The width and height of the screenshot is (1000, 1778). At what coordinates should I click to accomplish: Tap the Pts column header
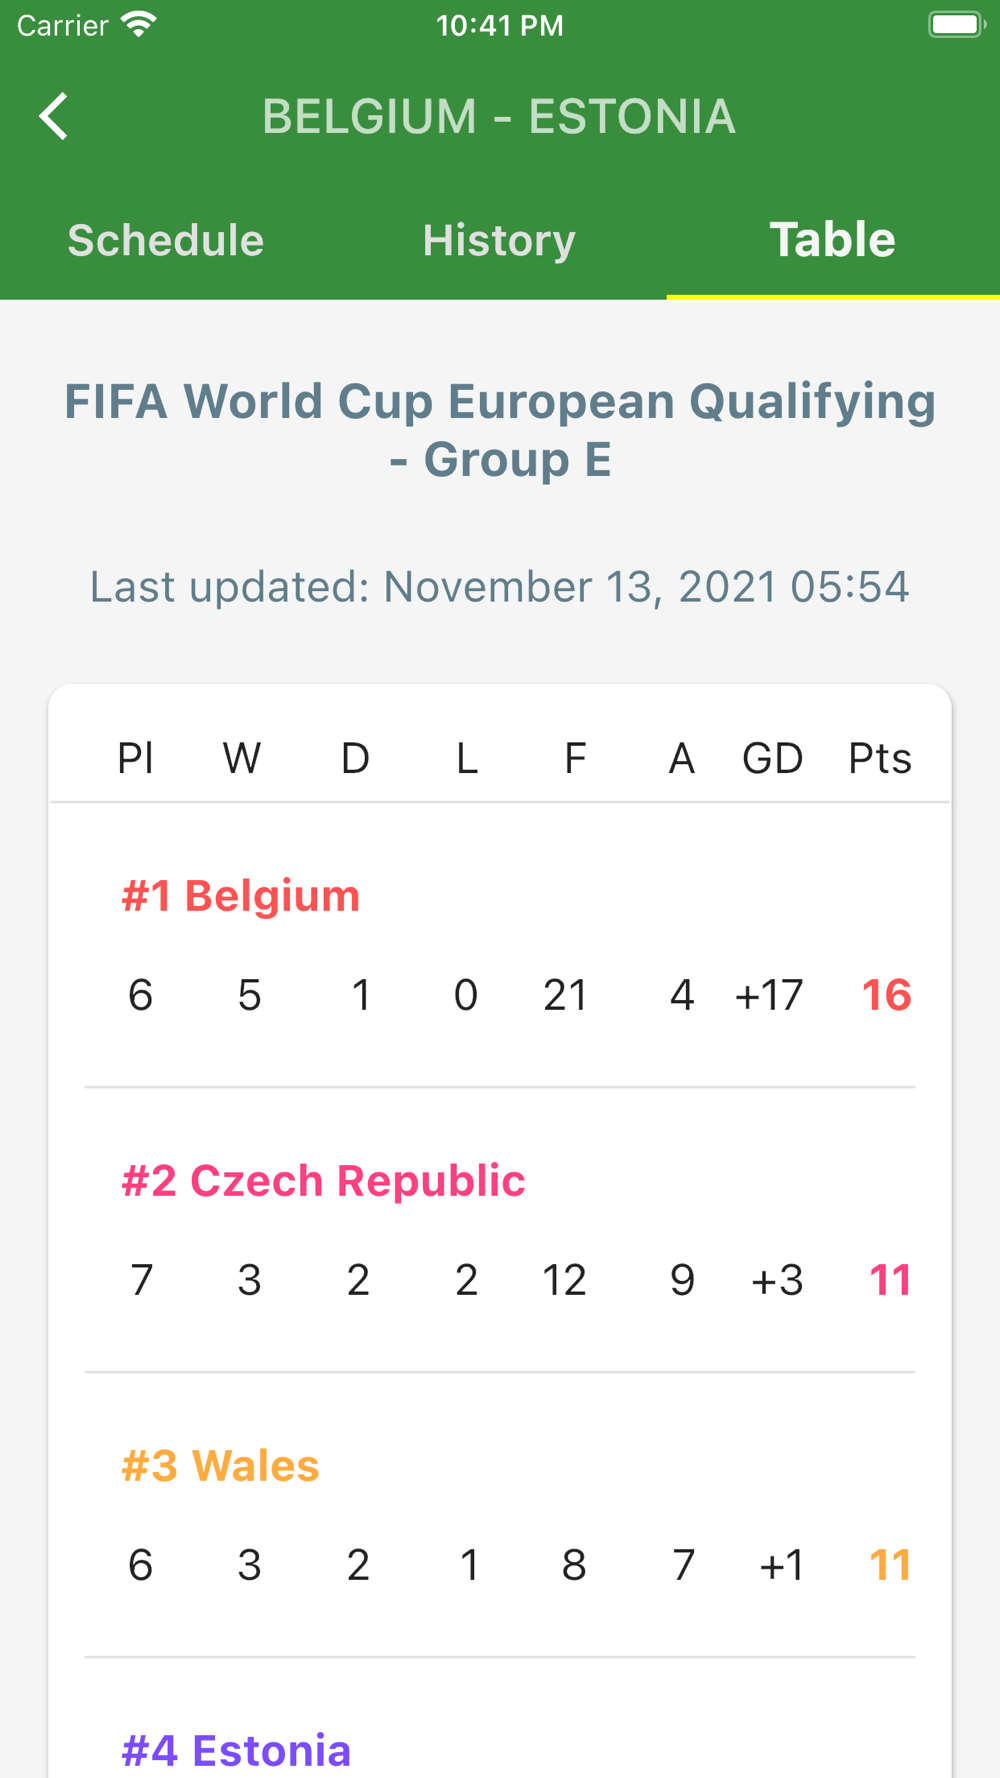(x=880, y=759)
